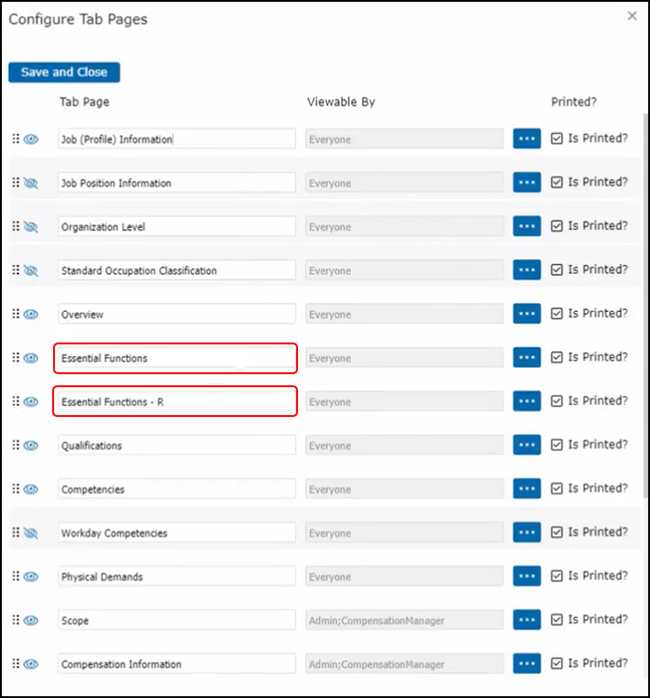Viewport: 650px width, 698px height.
Task: Show the Organization Level tab with eye icon
Action: pos(31,227)
